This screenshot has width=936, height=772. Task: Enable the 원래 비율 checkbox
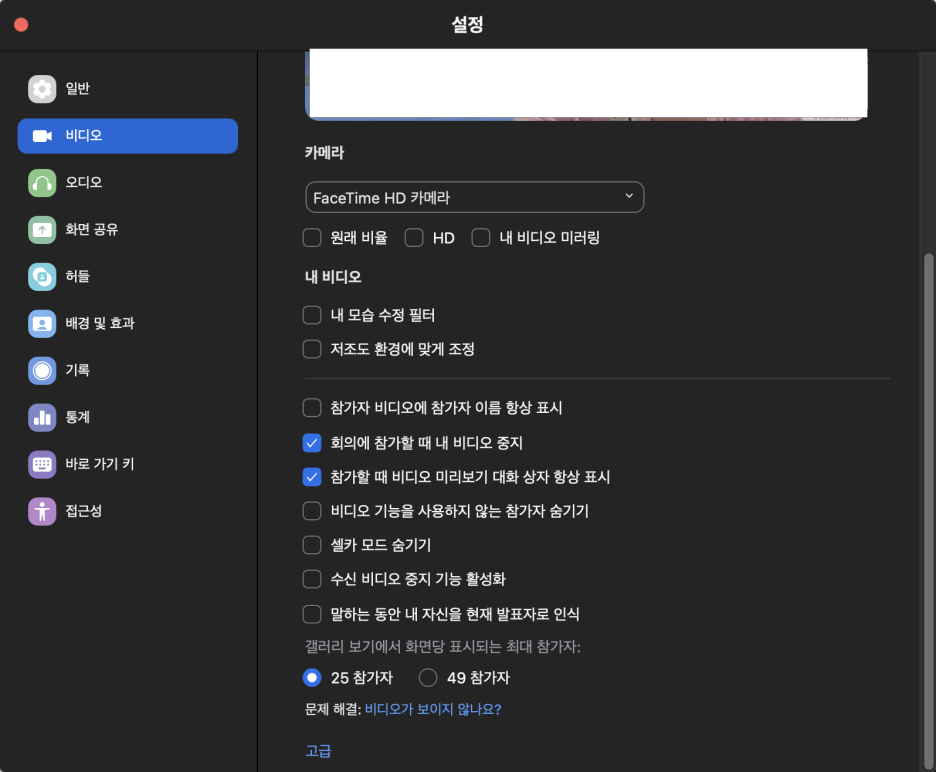click(312, 238)
